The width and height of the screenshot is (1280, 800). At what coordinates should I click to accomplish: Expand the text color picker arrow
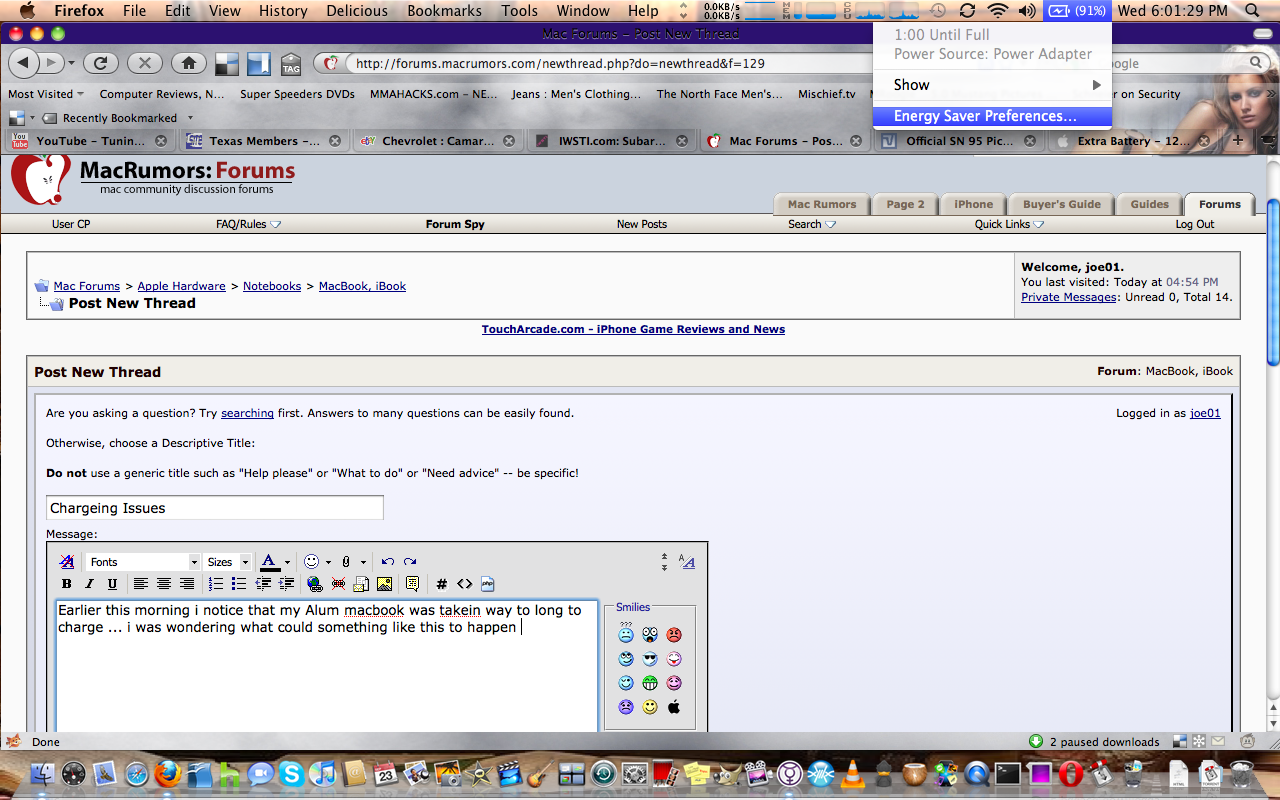click(287, 563)
